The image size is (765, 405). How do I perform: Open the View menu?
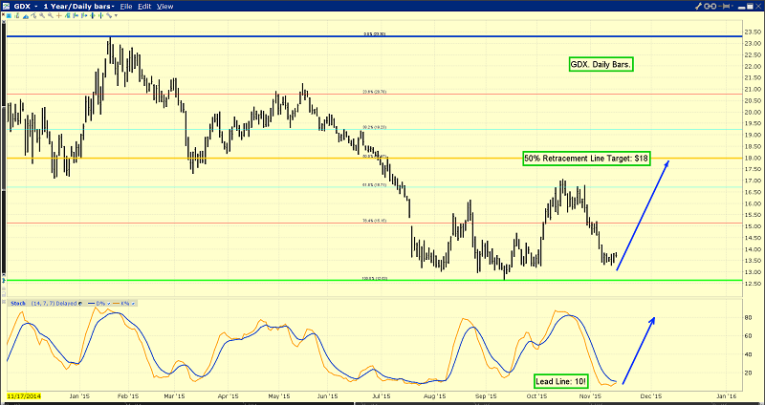pyautogui.click(x=165, y=6)
